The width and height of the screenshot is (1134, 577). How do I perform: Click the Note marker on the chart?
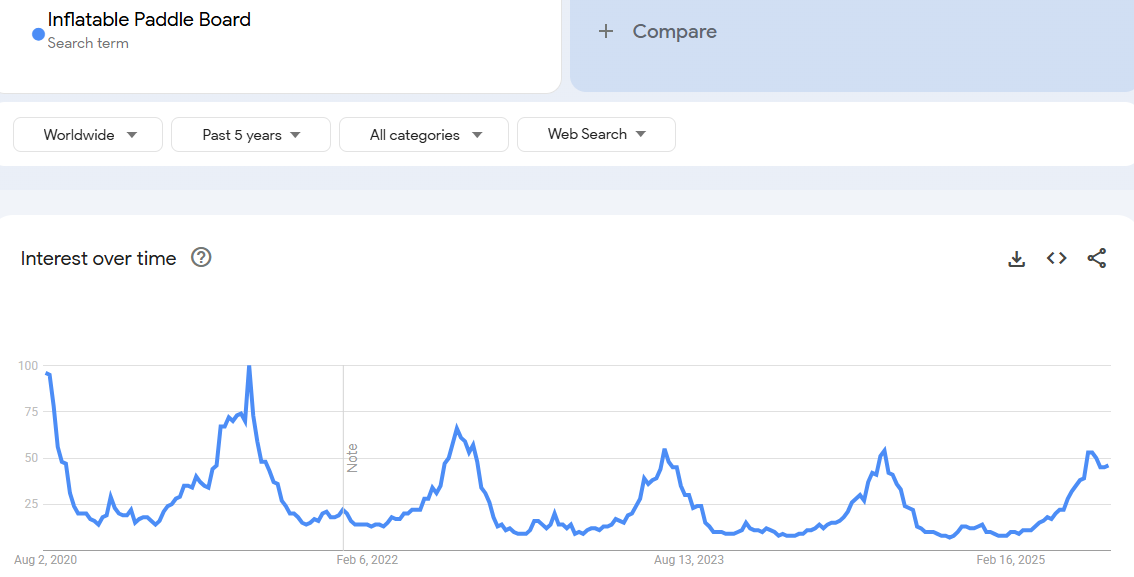click(352, 458)
